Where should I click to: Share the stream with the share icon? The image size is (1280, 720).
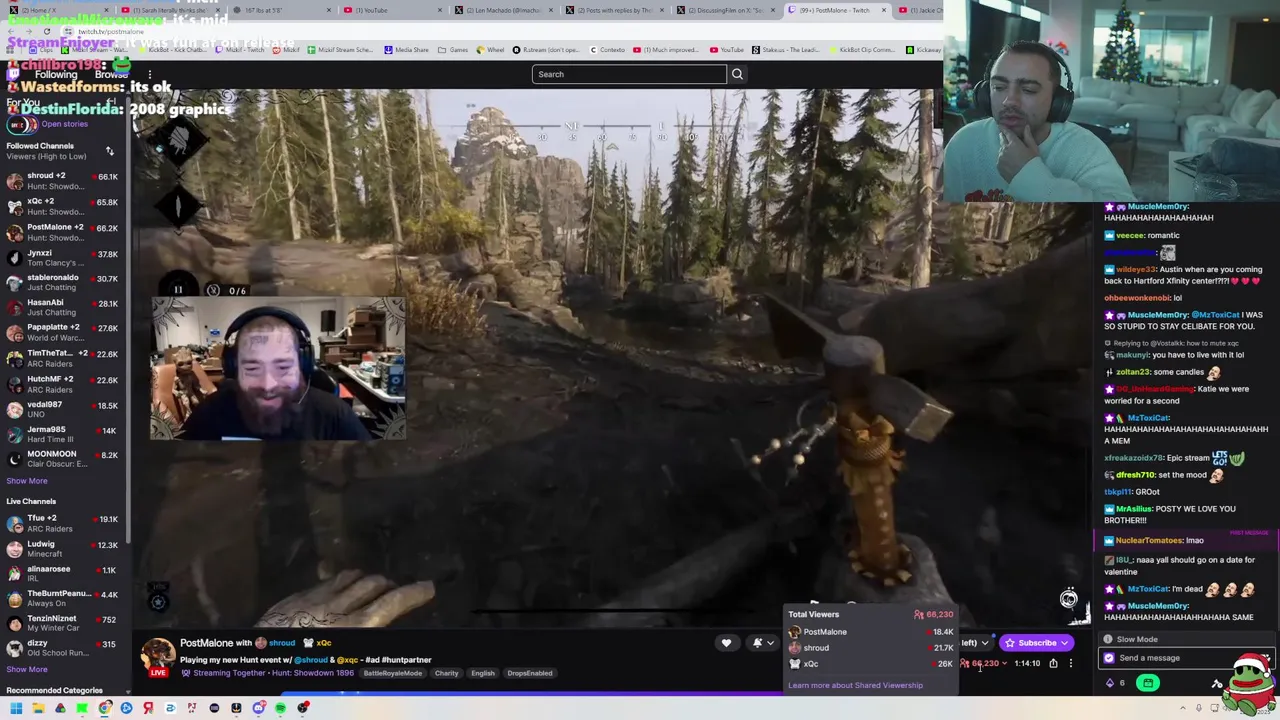point(1053,663)
